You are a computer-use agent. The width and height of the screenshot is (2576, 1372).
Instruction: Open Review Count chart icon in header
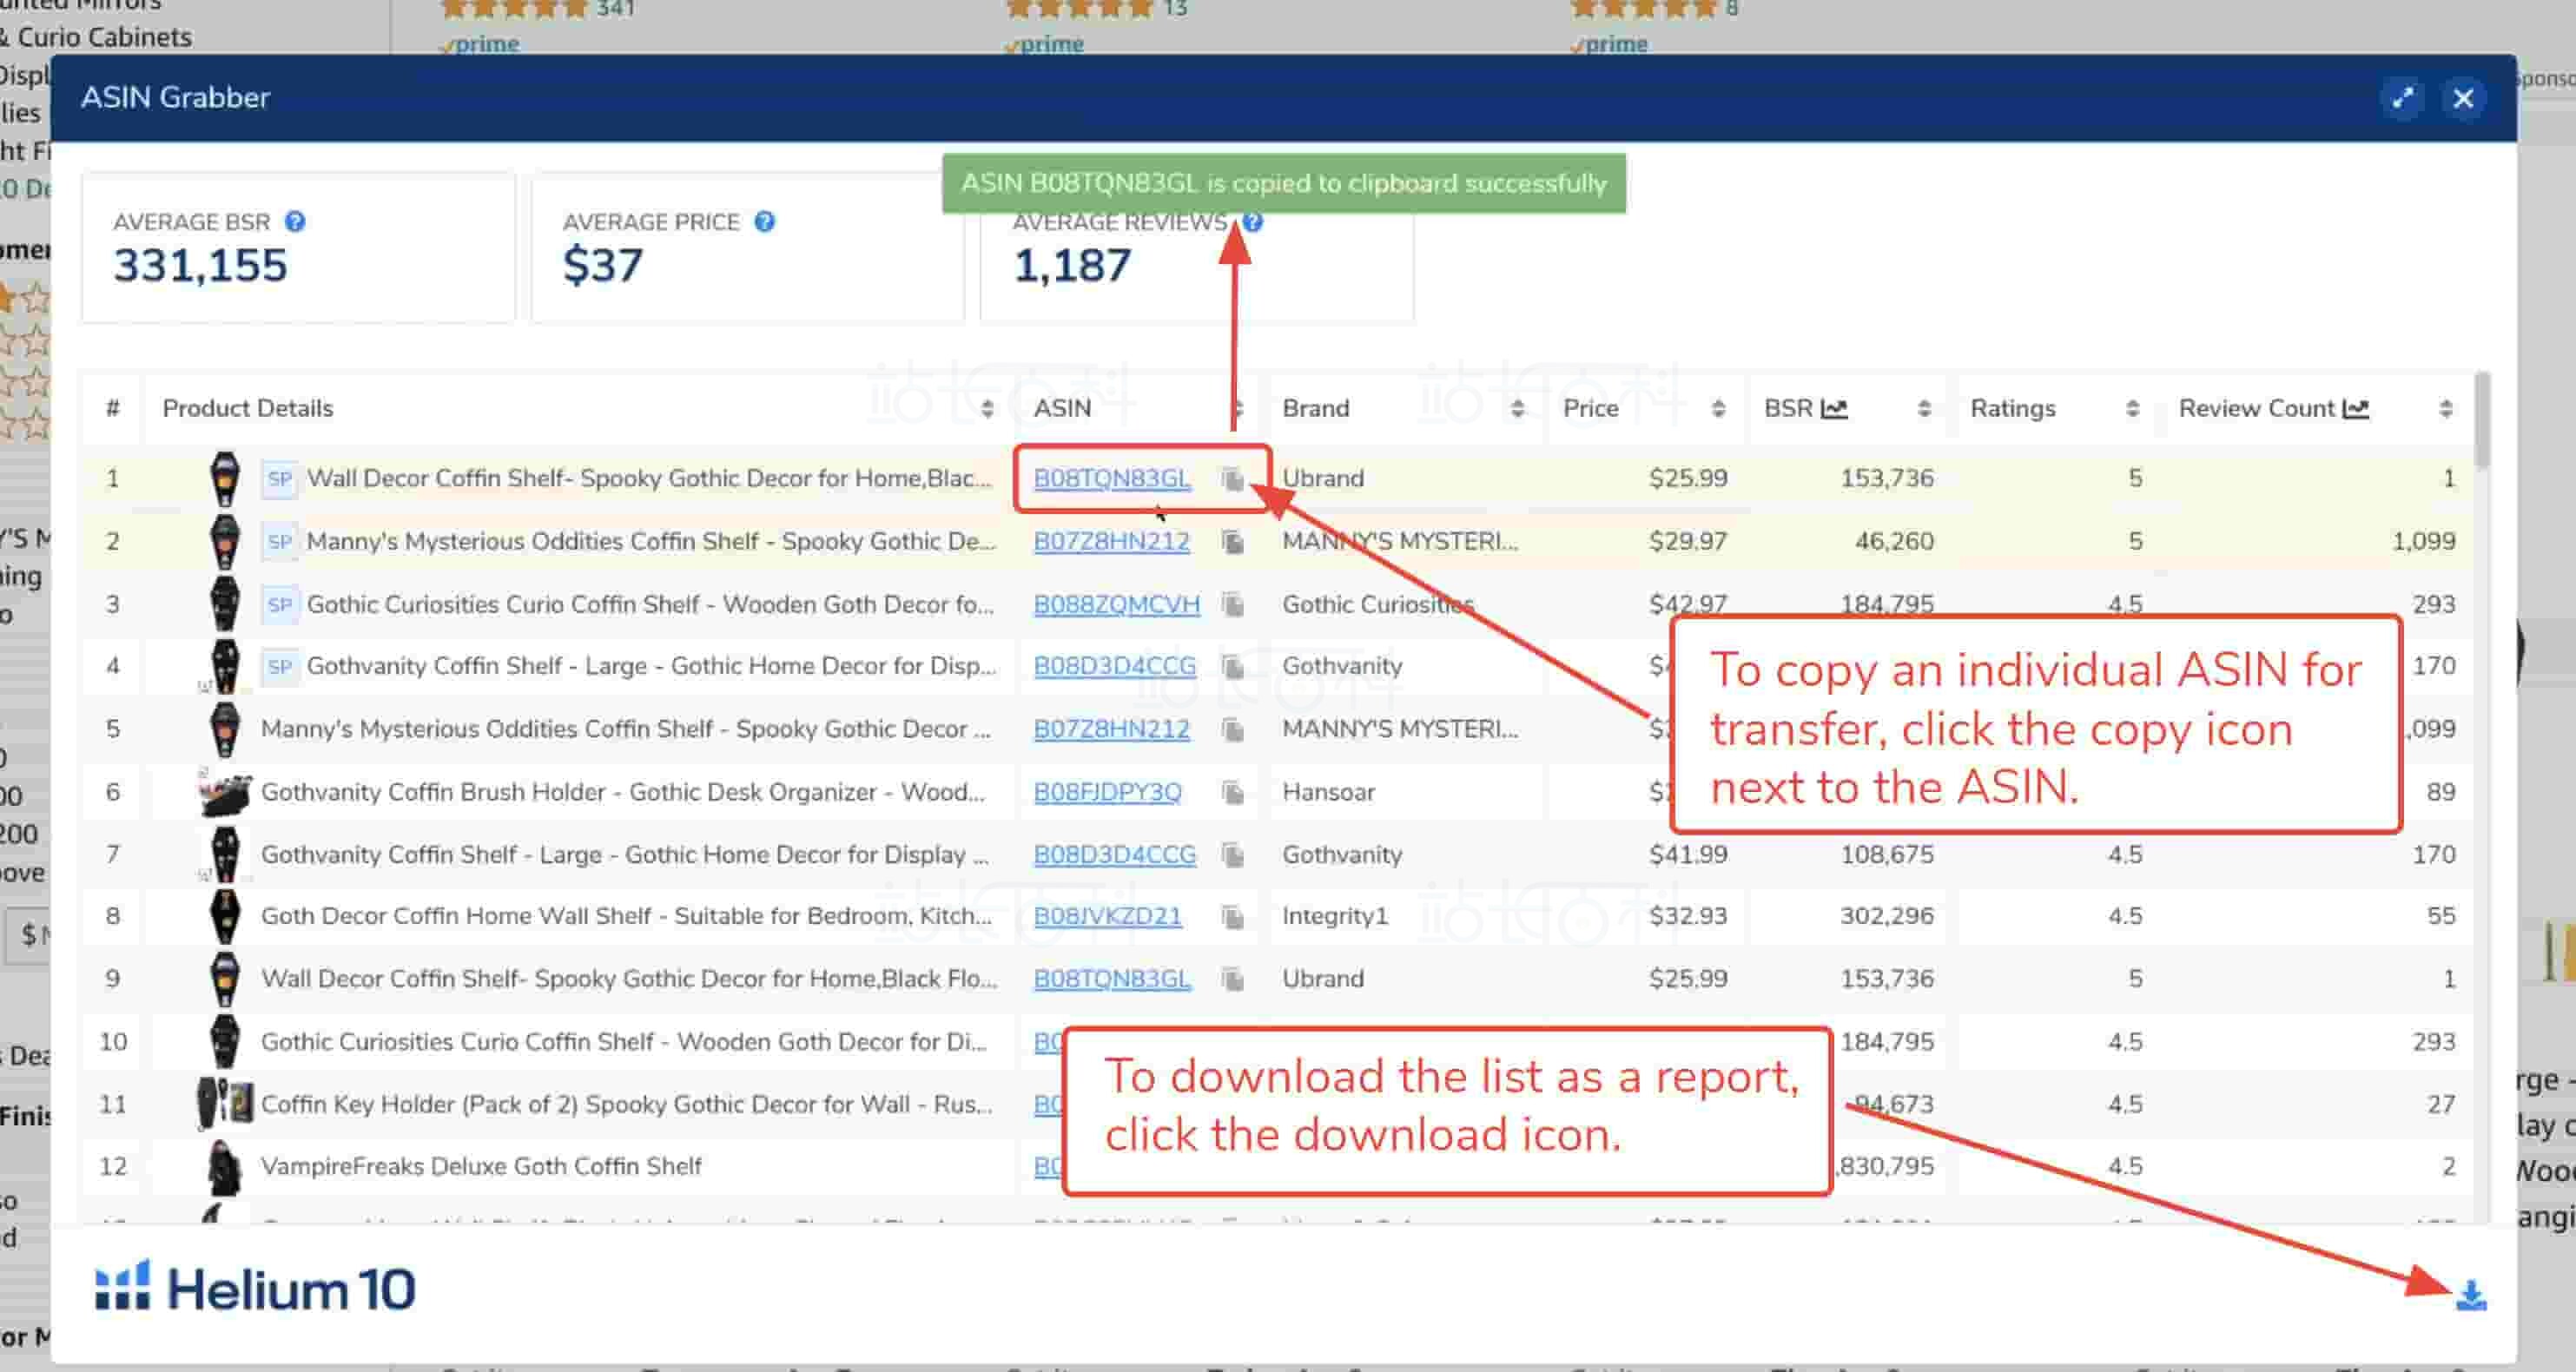pos(2356,409)
